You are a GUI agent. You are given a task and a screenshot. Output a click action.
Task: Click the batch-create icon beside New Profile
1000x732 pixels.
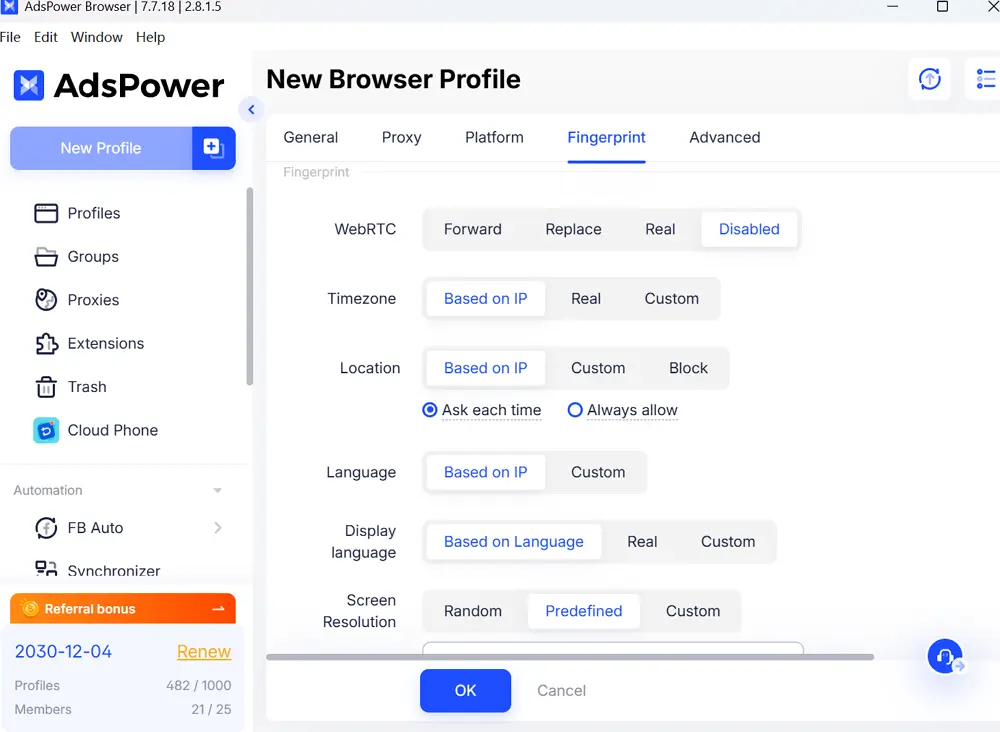pos(213,148)
